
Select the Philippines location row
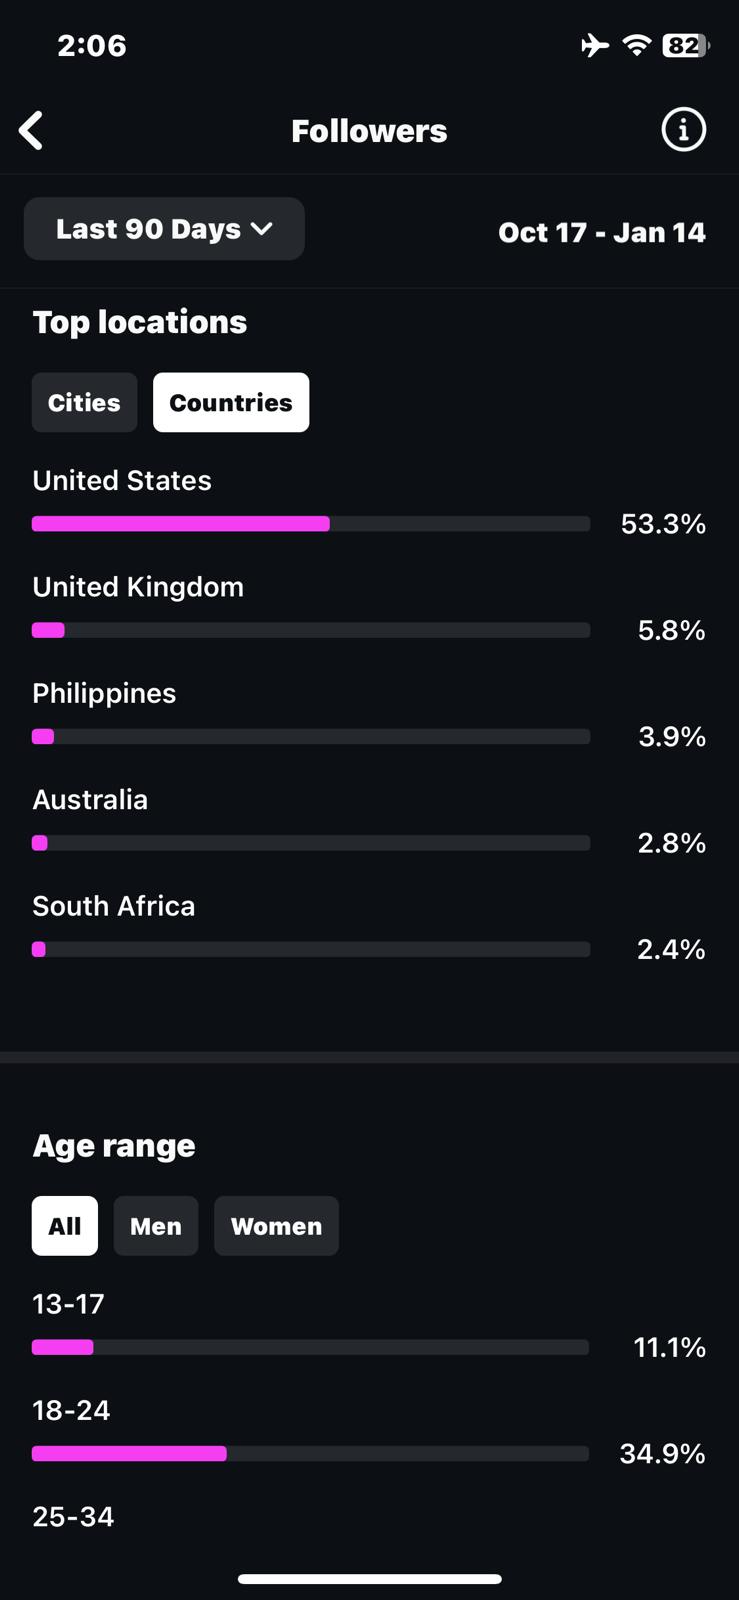(104, 694)
